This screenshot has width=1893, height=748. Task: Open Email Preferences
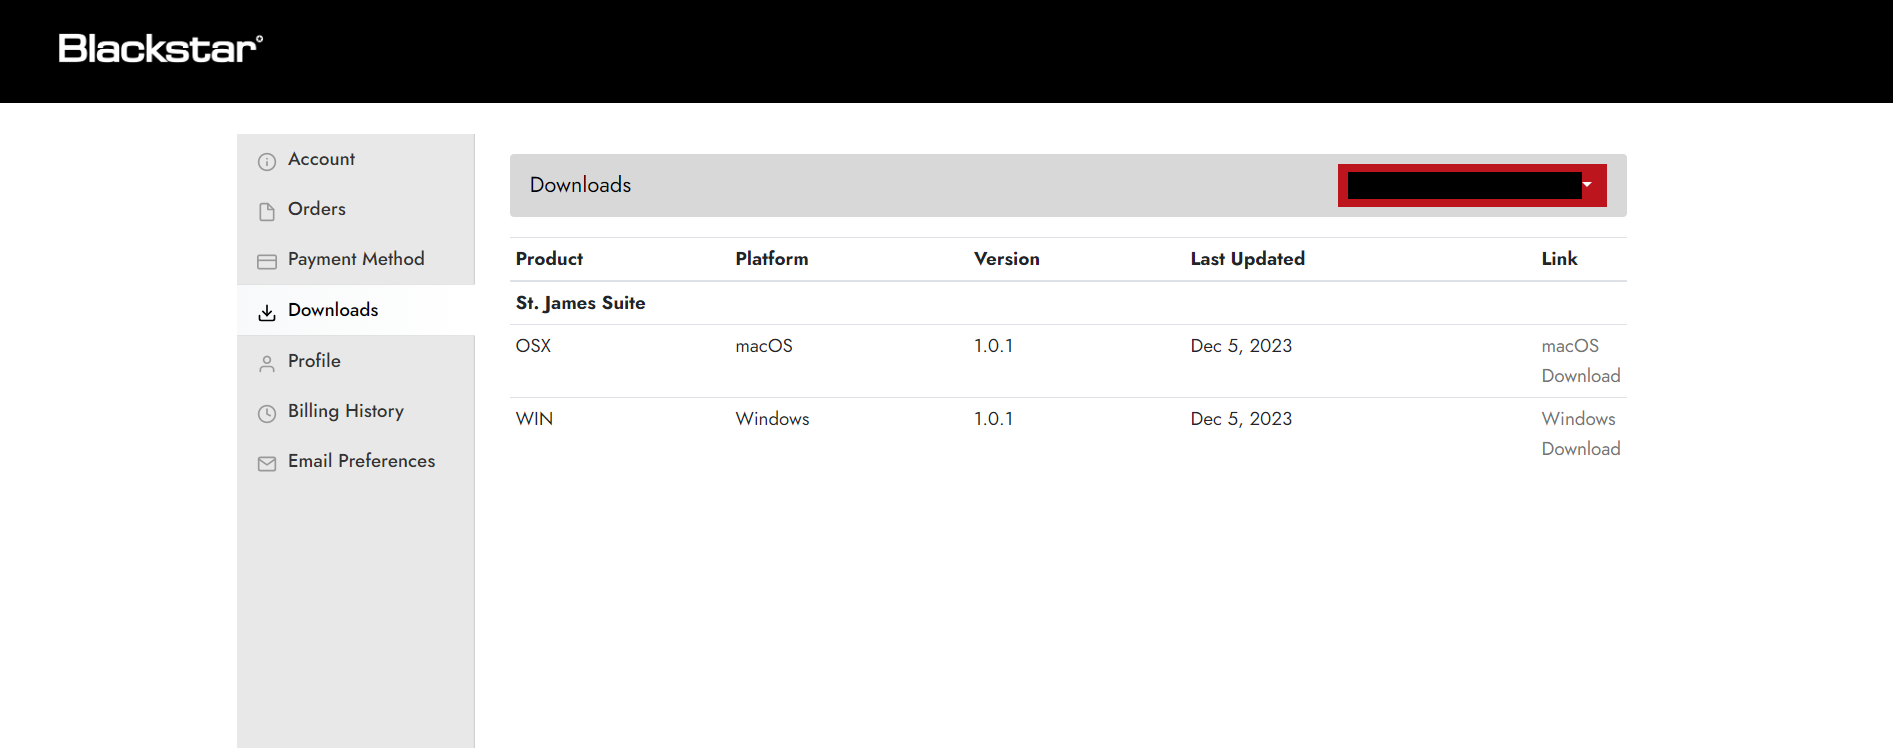coord(361,461)
